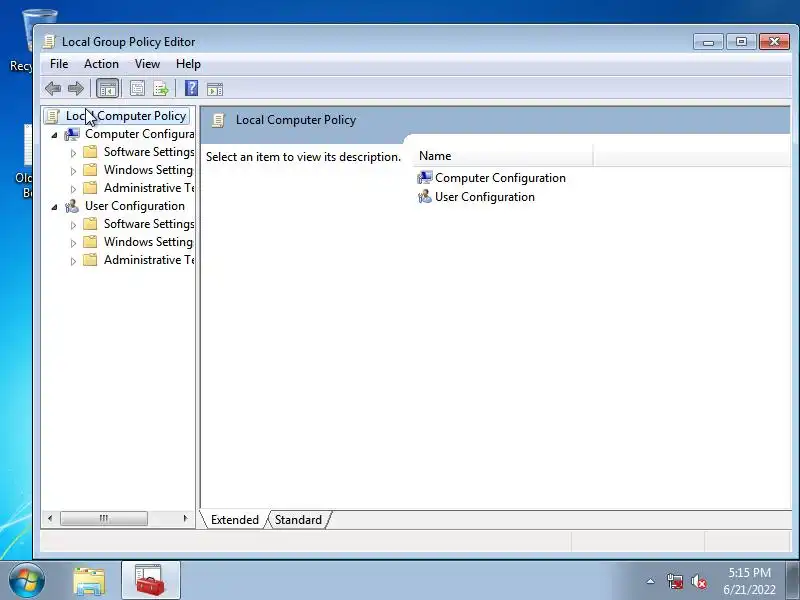The height and width of the screenshot is (600, 800).
Task: Click the tree pane horizontal scrollbar thumb
Action: pyautogui.click(x=104, y=519)
